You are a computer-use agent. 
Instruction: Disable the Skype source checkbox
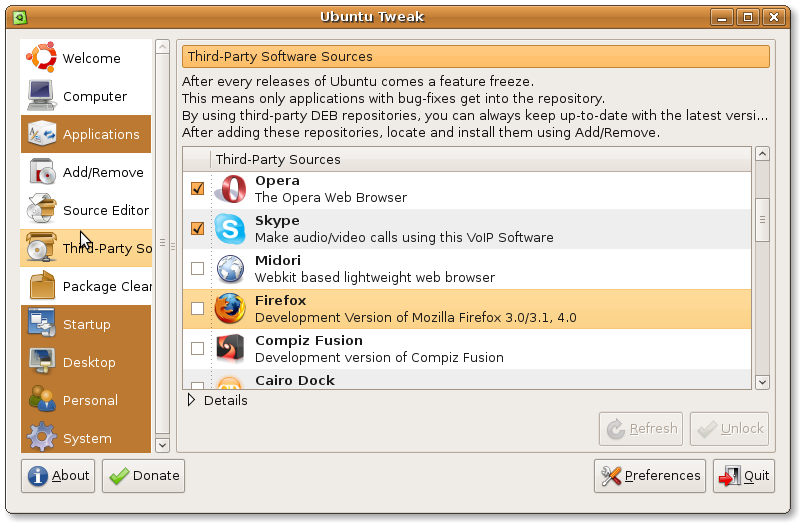click(x=197, y=228)
